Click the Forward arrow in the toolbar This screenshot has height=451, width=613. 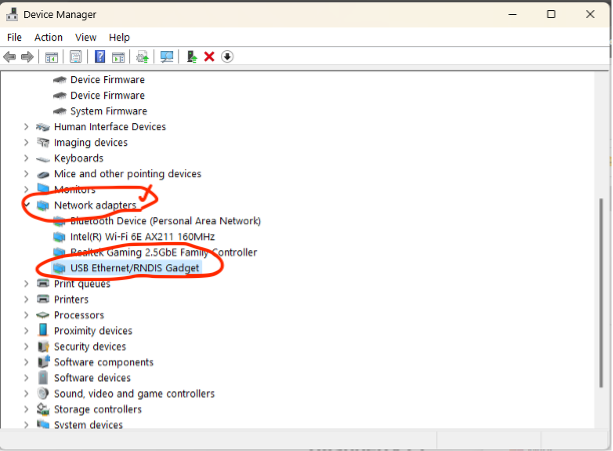tap(27, 57)
